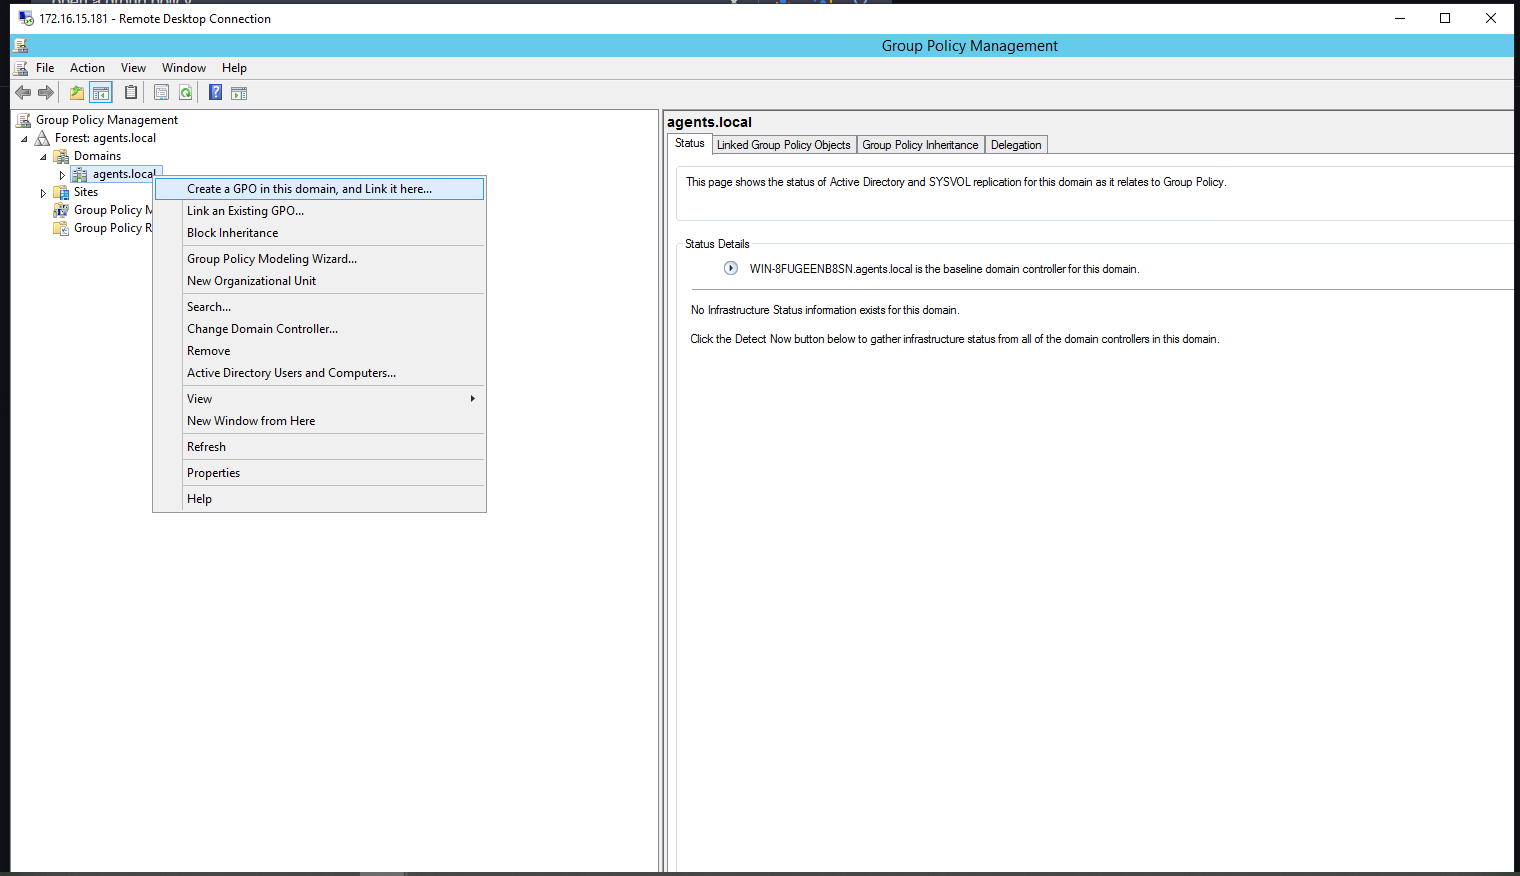Choose Properties in context menu

[319, 473]
